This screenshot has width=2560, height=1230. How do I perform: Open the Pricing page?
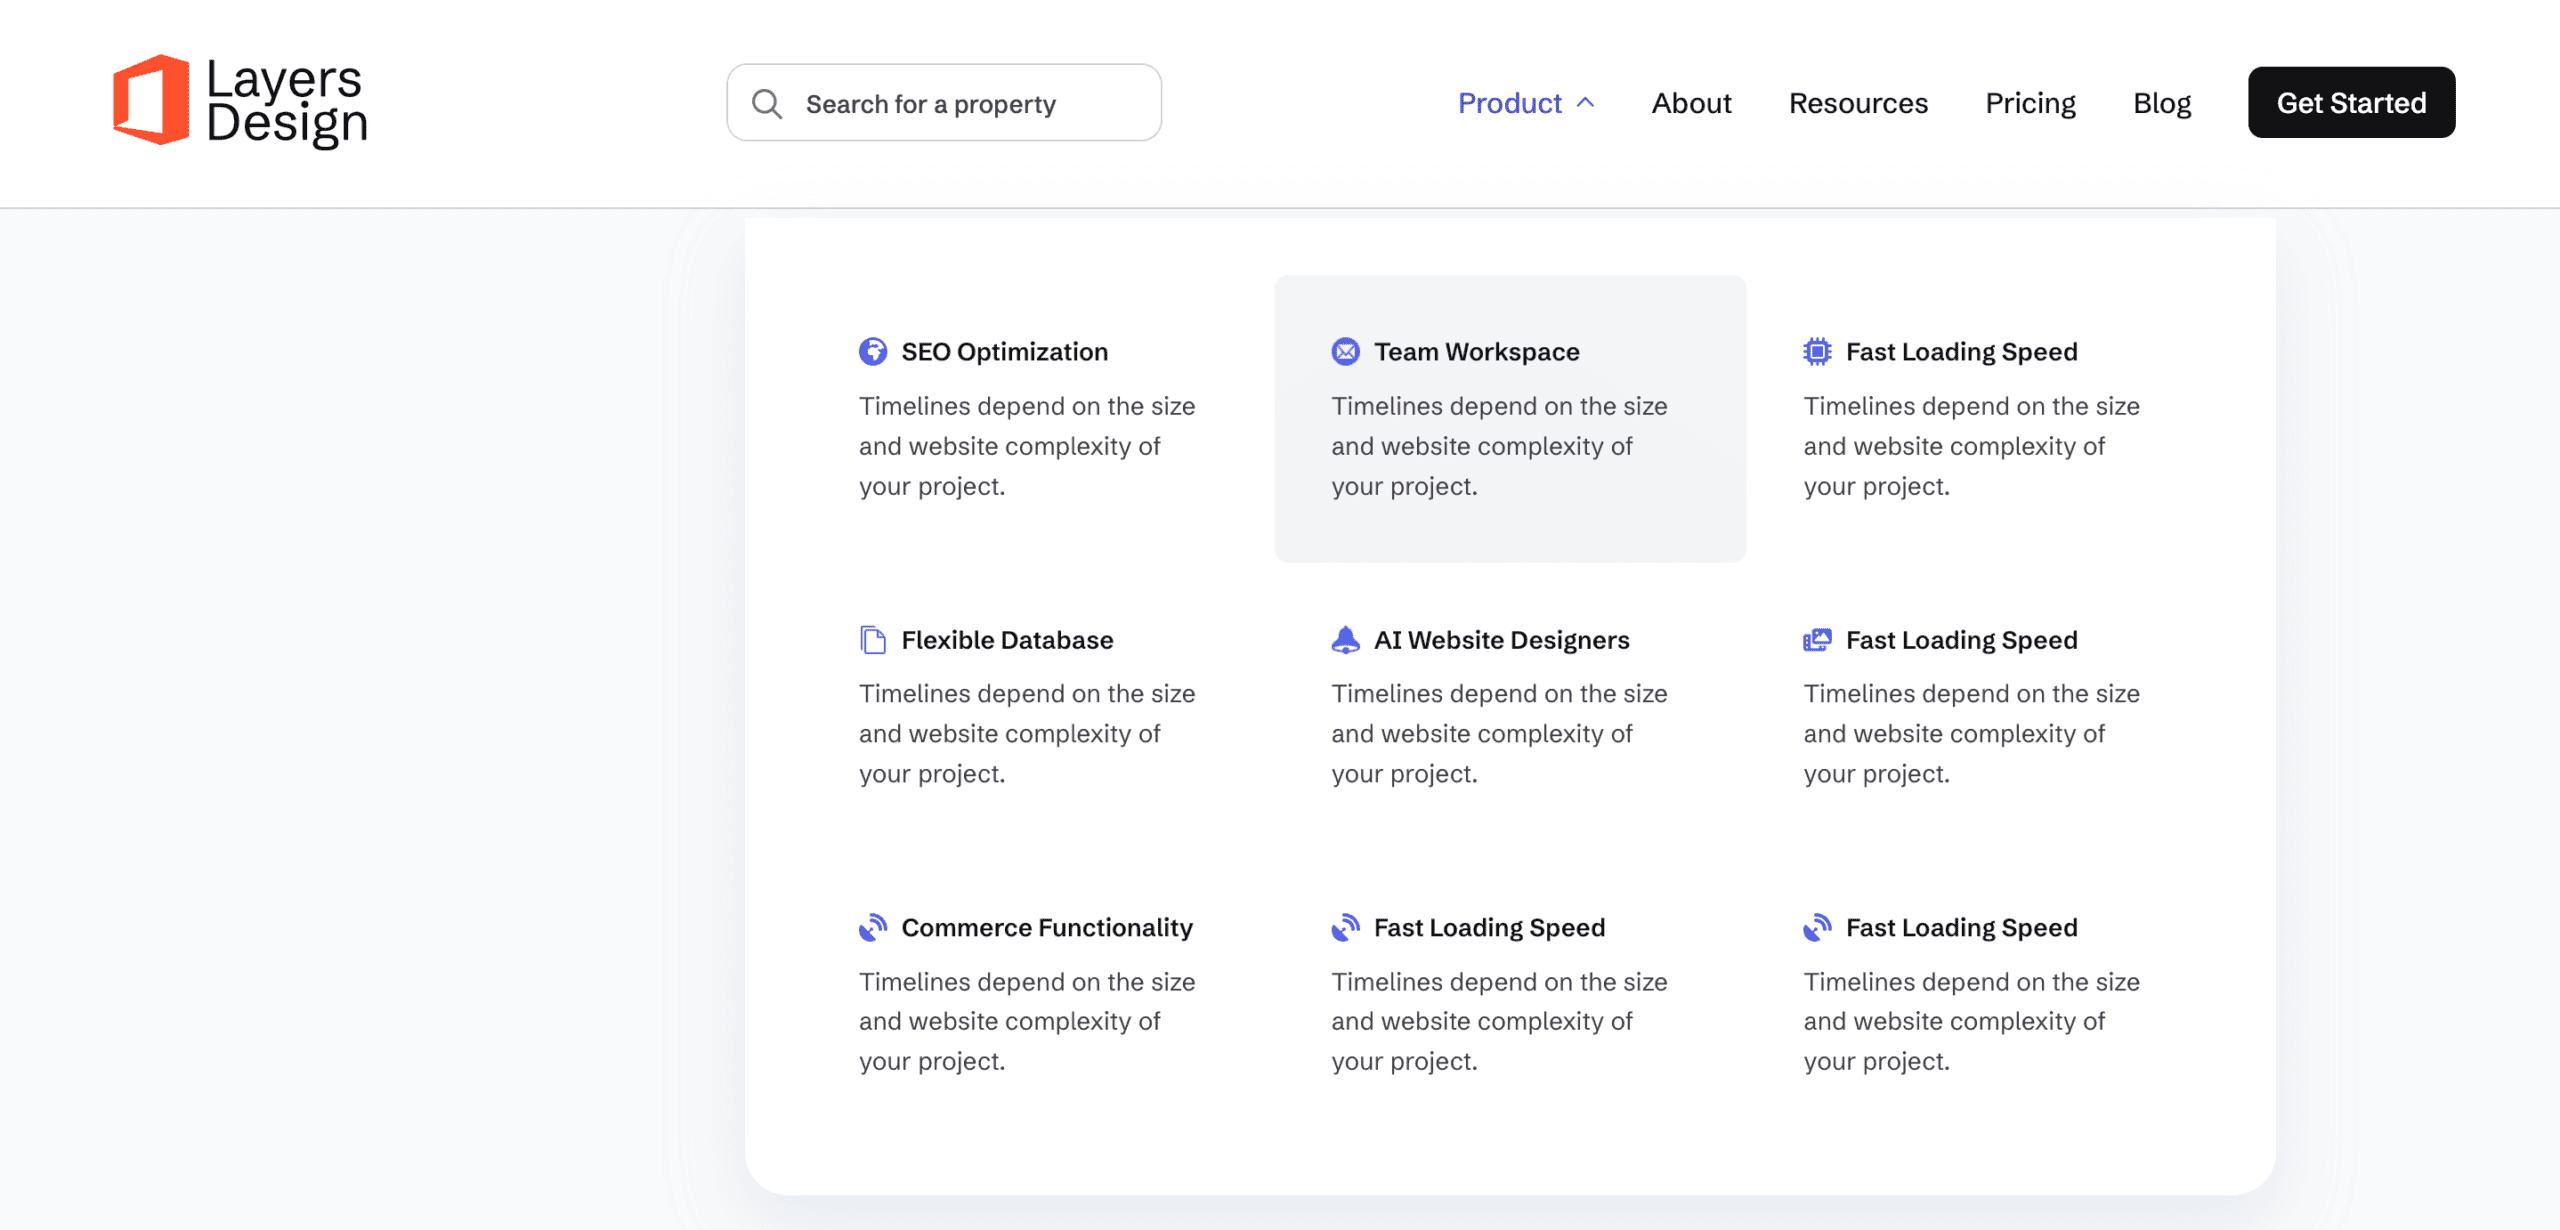click(2030, 103)
